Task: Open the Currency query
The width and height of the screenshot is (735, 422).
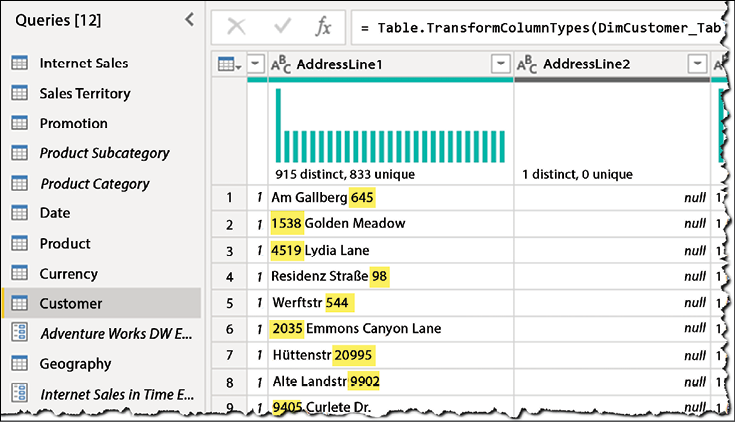Action: [68, 273]
